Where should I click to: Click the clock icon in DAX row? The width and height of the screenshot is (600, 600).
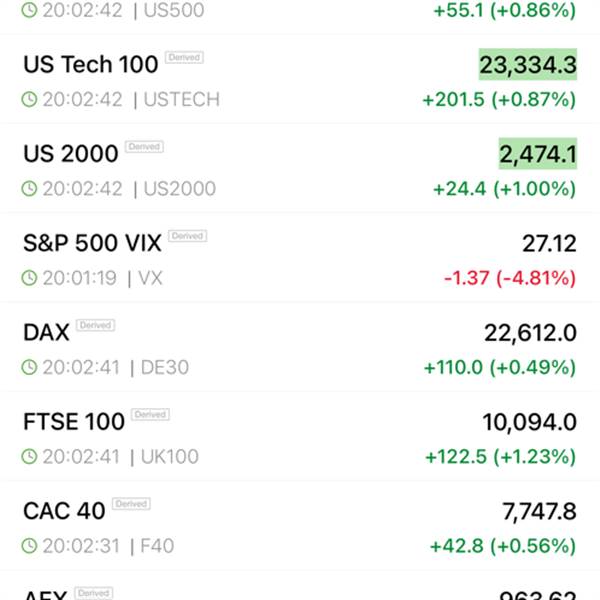tap(30, 368)
